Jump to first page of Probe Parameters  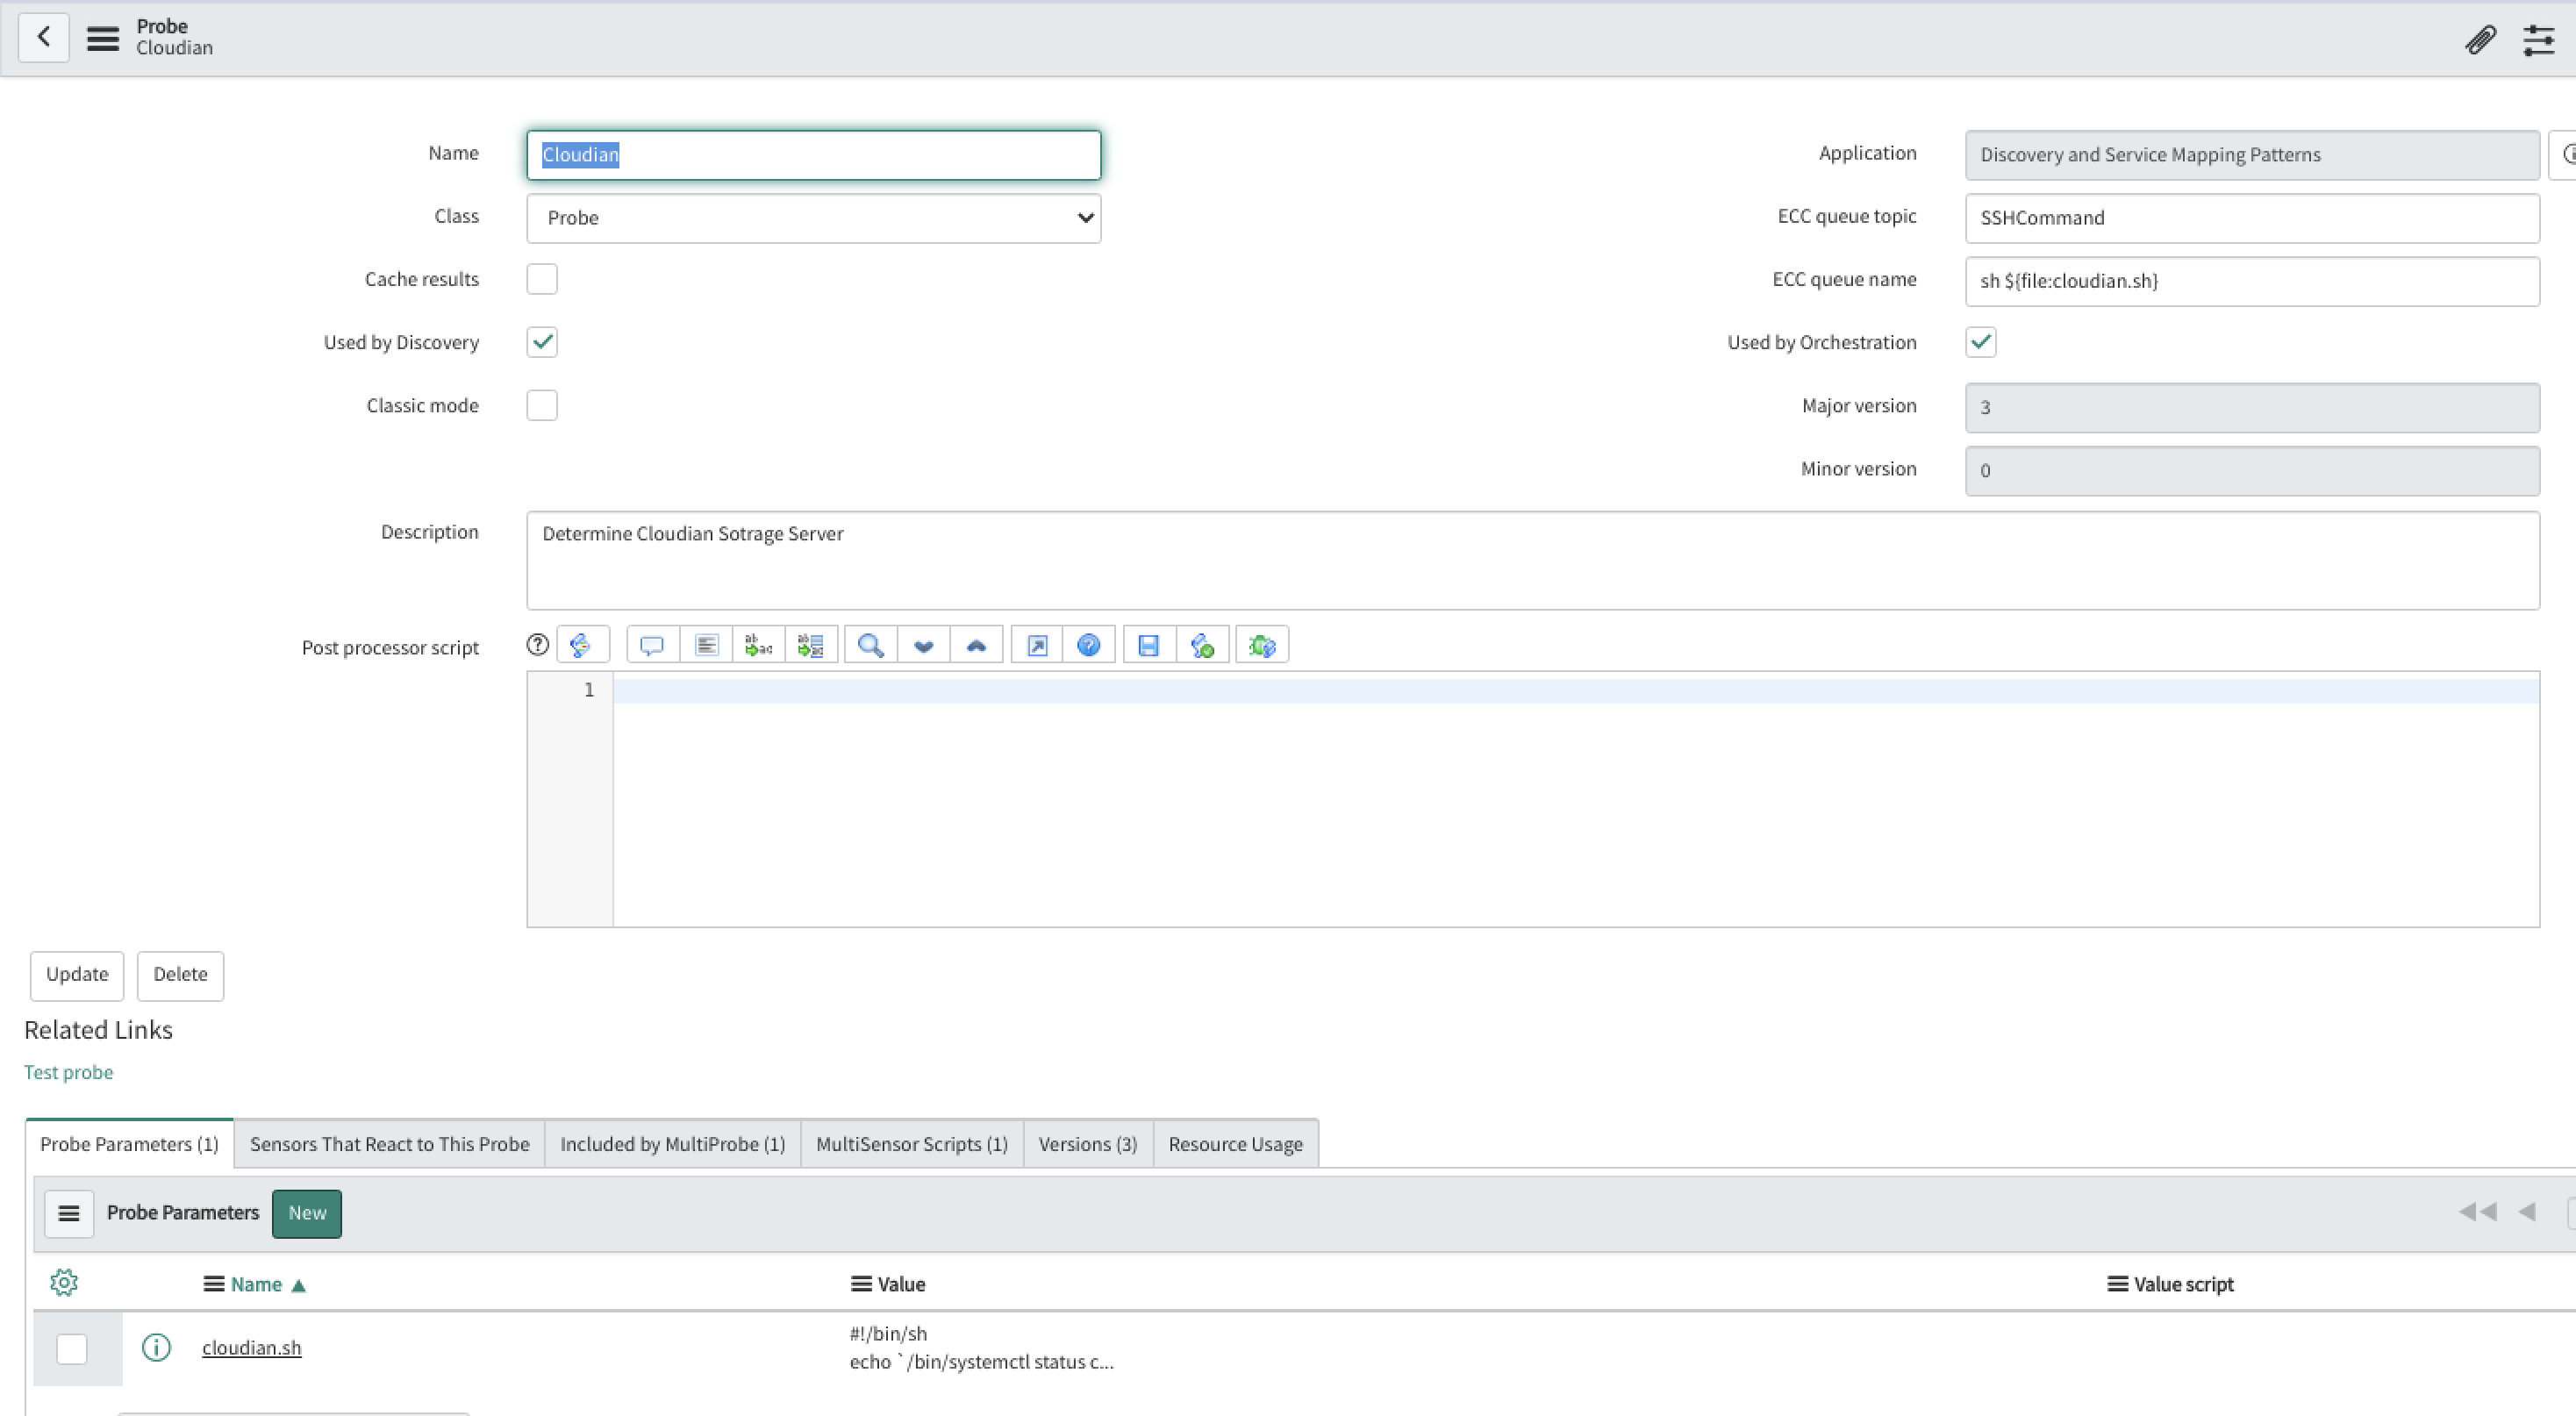tap(2477, 1213)
